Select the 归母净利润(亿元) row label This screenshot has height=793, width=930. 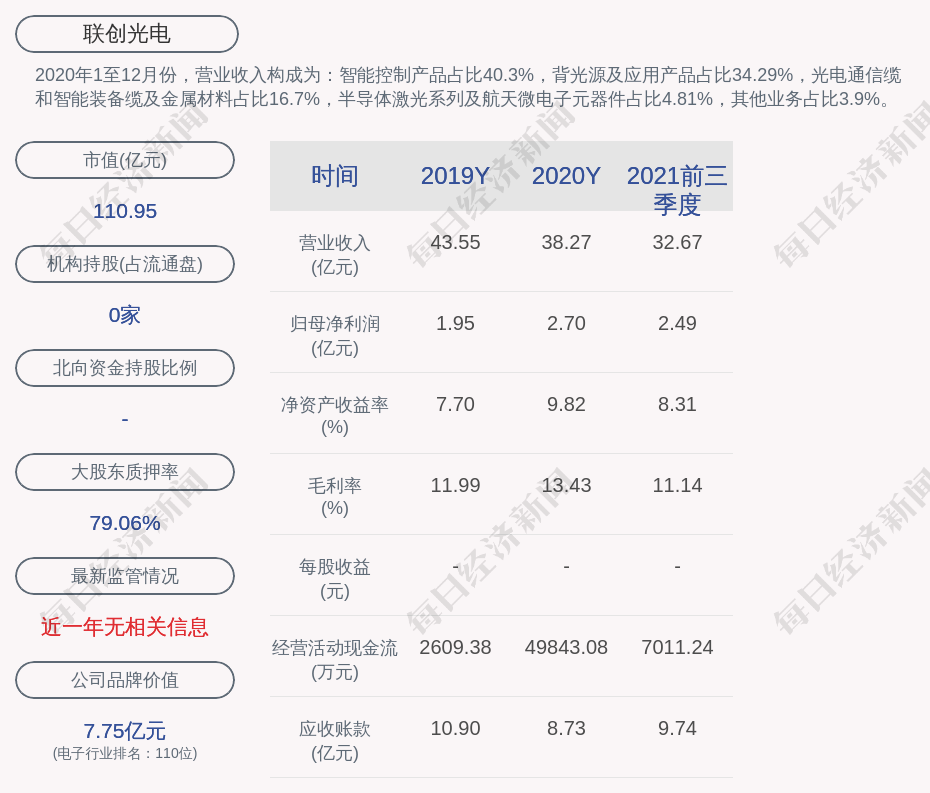point(335,336)
